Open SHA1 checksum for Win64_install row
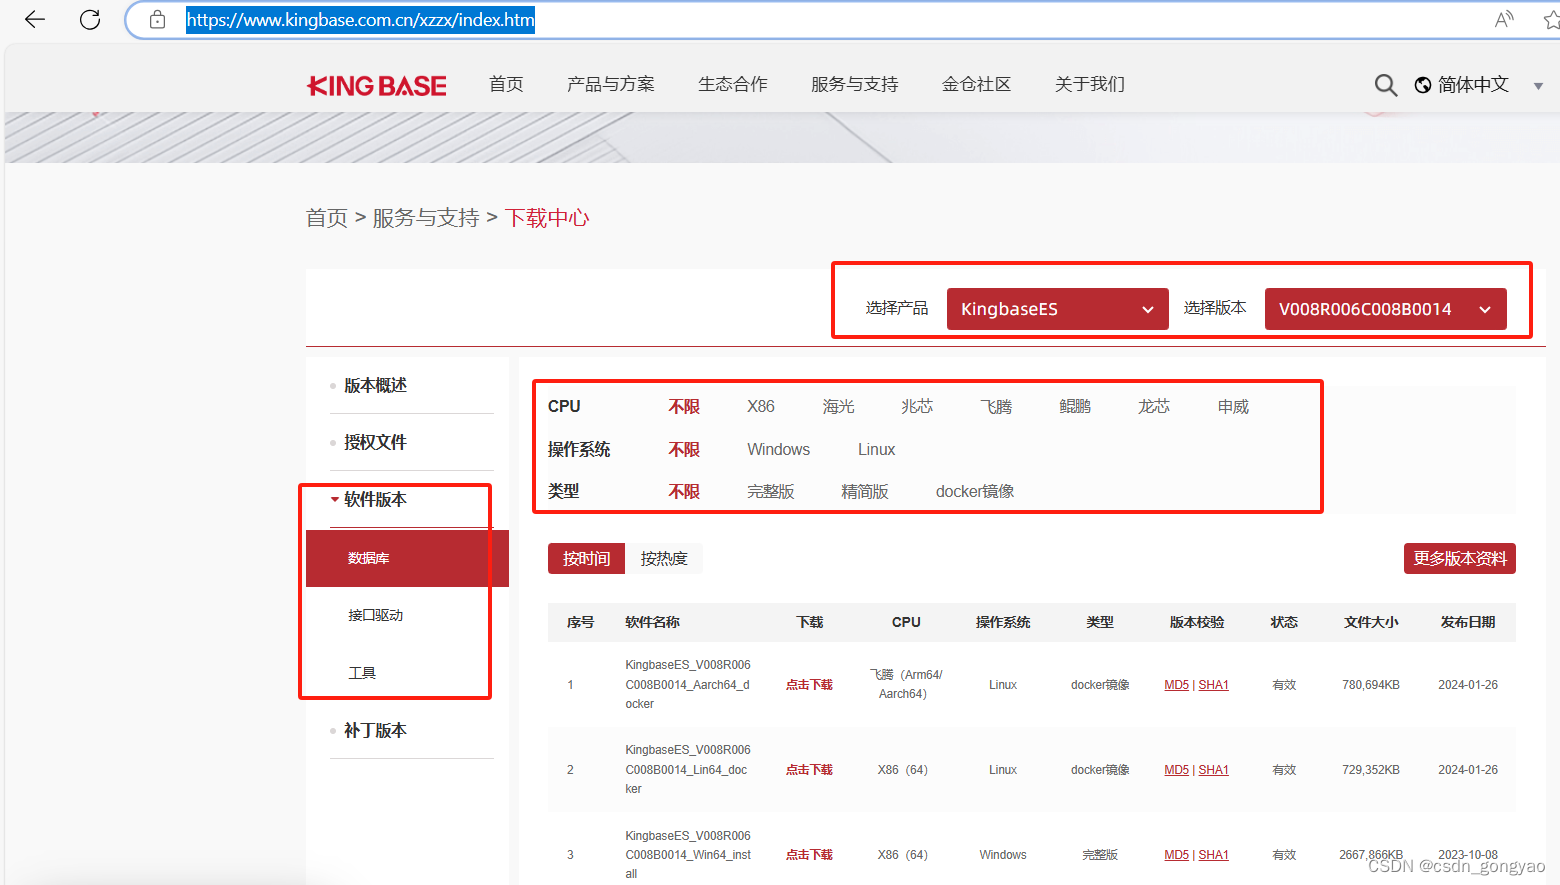The height and width of the screenshot is (885, 1560). coord(1213,855)
